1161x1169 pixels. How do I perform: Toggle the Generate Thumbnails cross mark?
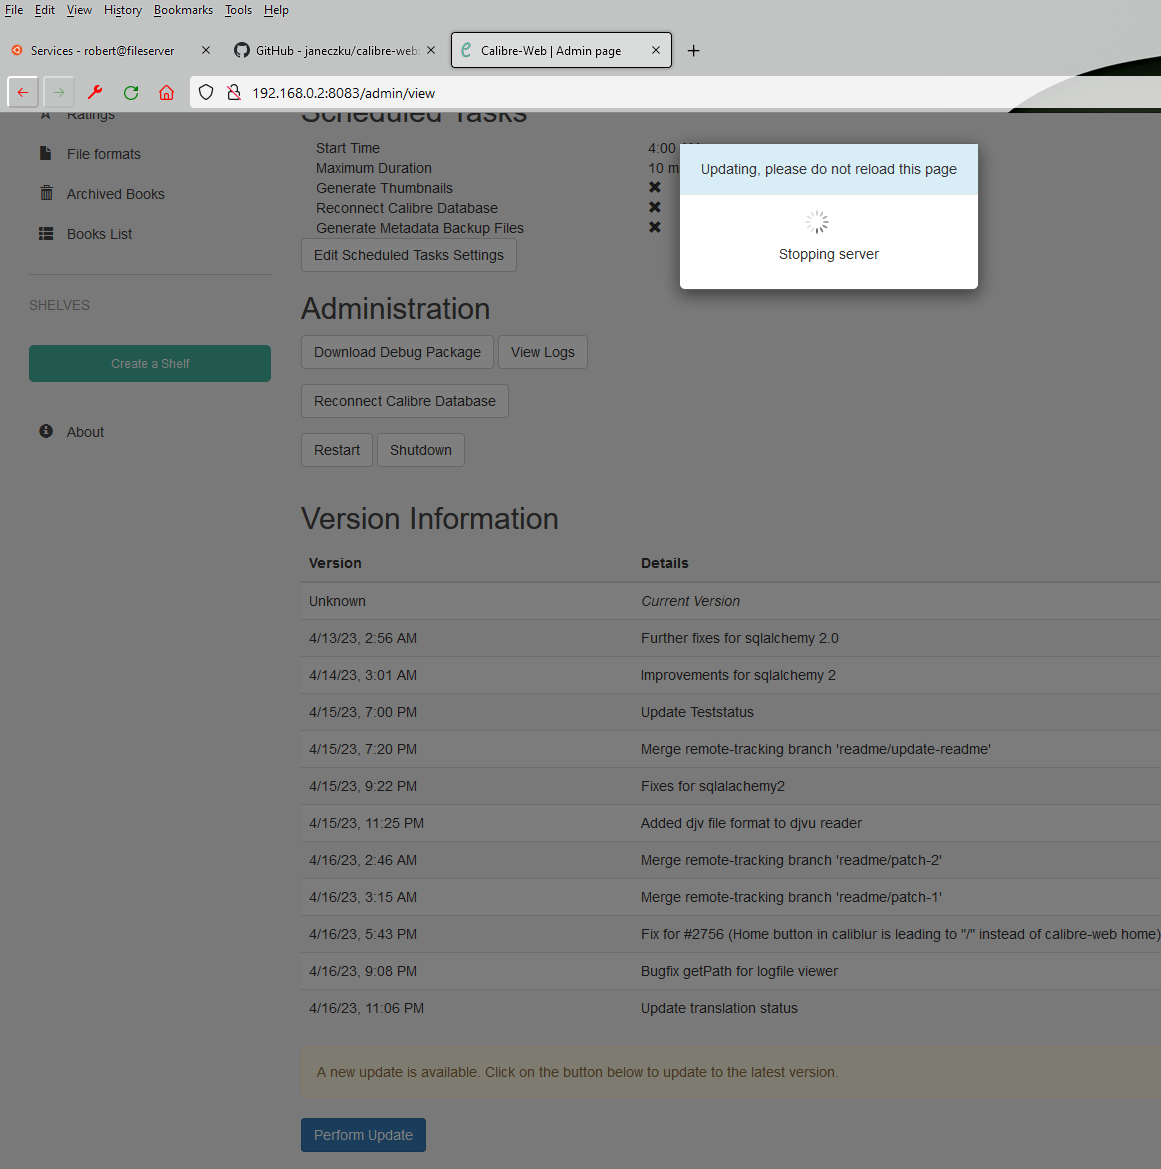(x=655, y=187)
